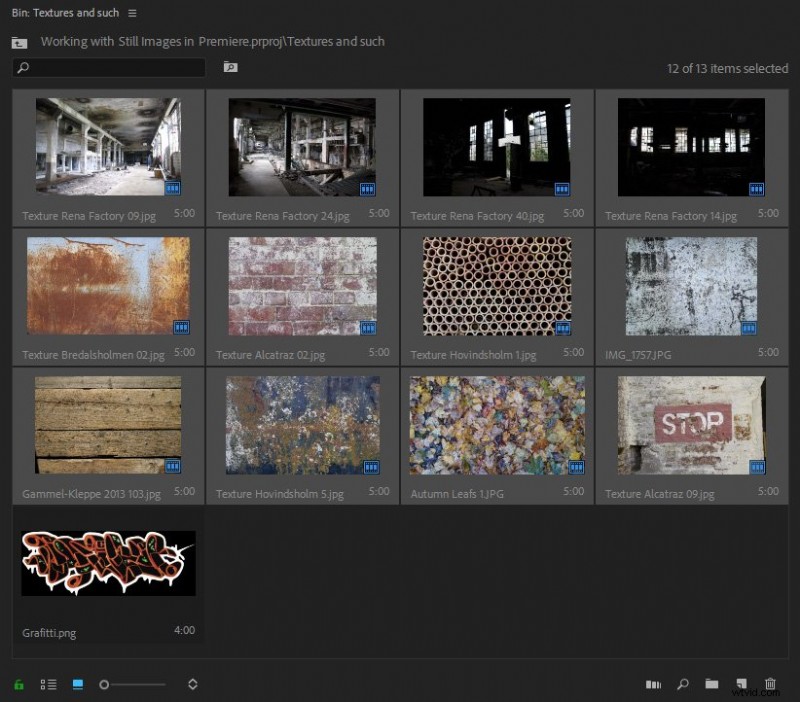Select the Grafitti.png thumbnail
The width and height of the screenshot is (800, 702).
click(108, 563)
